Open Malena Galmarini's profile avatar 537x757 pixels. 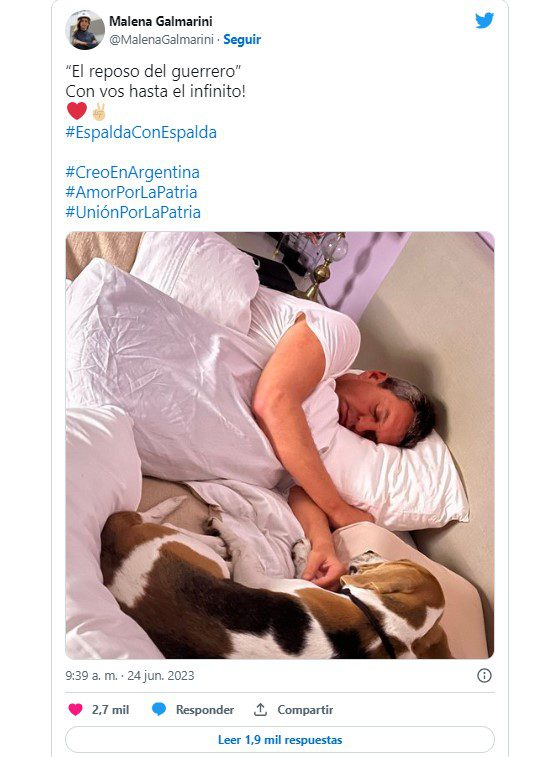point(85,30)
